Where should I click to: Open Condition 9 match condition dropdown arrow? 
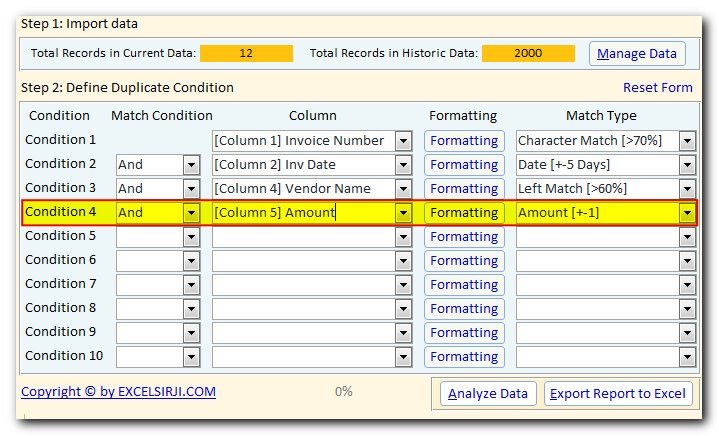(192, 333)
